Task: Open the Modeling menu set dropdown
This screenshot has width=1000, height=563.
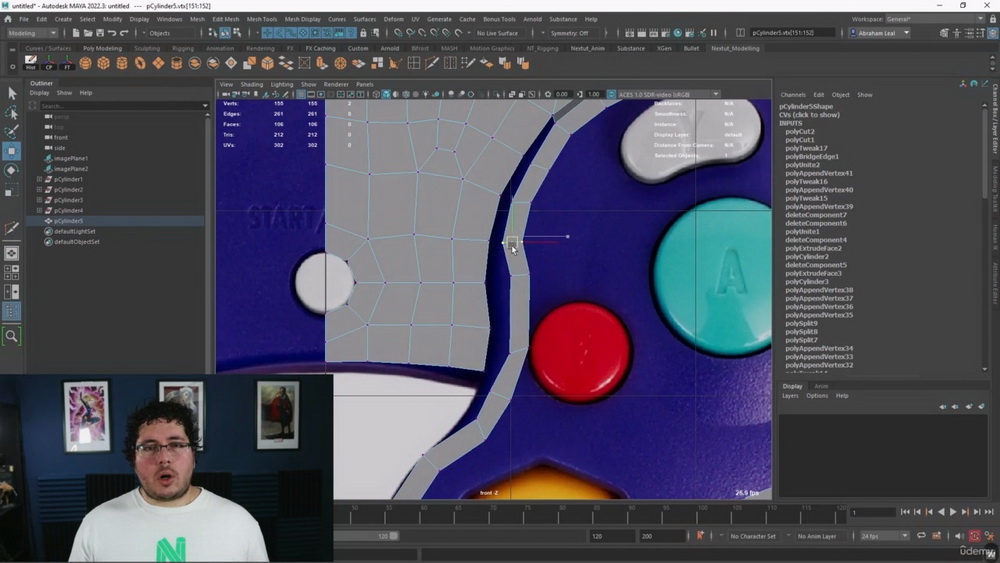Action: point(31,33)
